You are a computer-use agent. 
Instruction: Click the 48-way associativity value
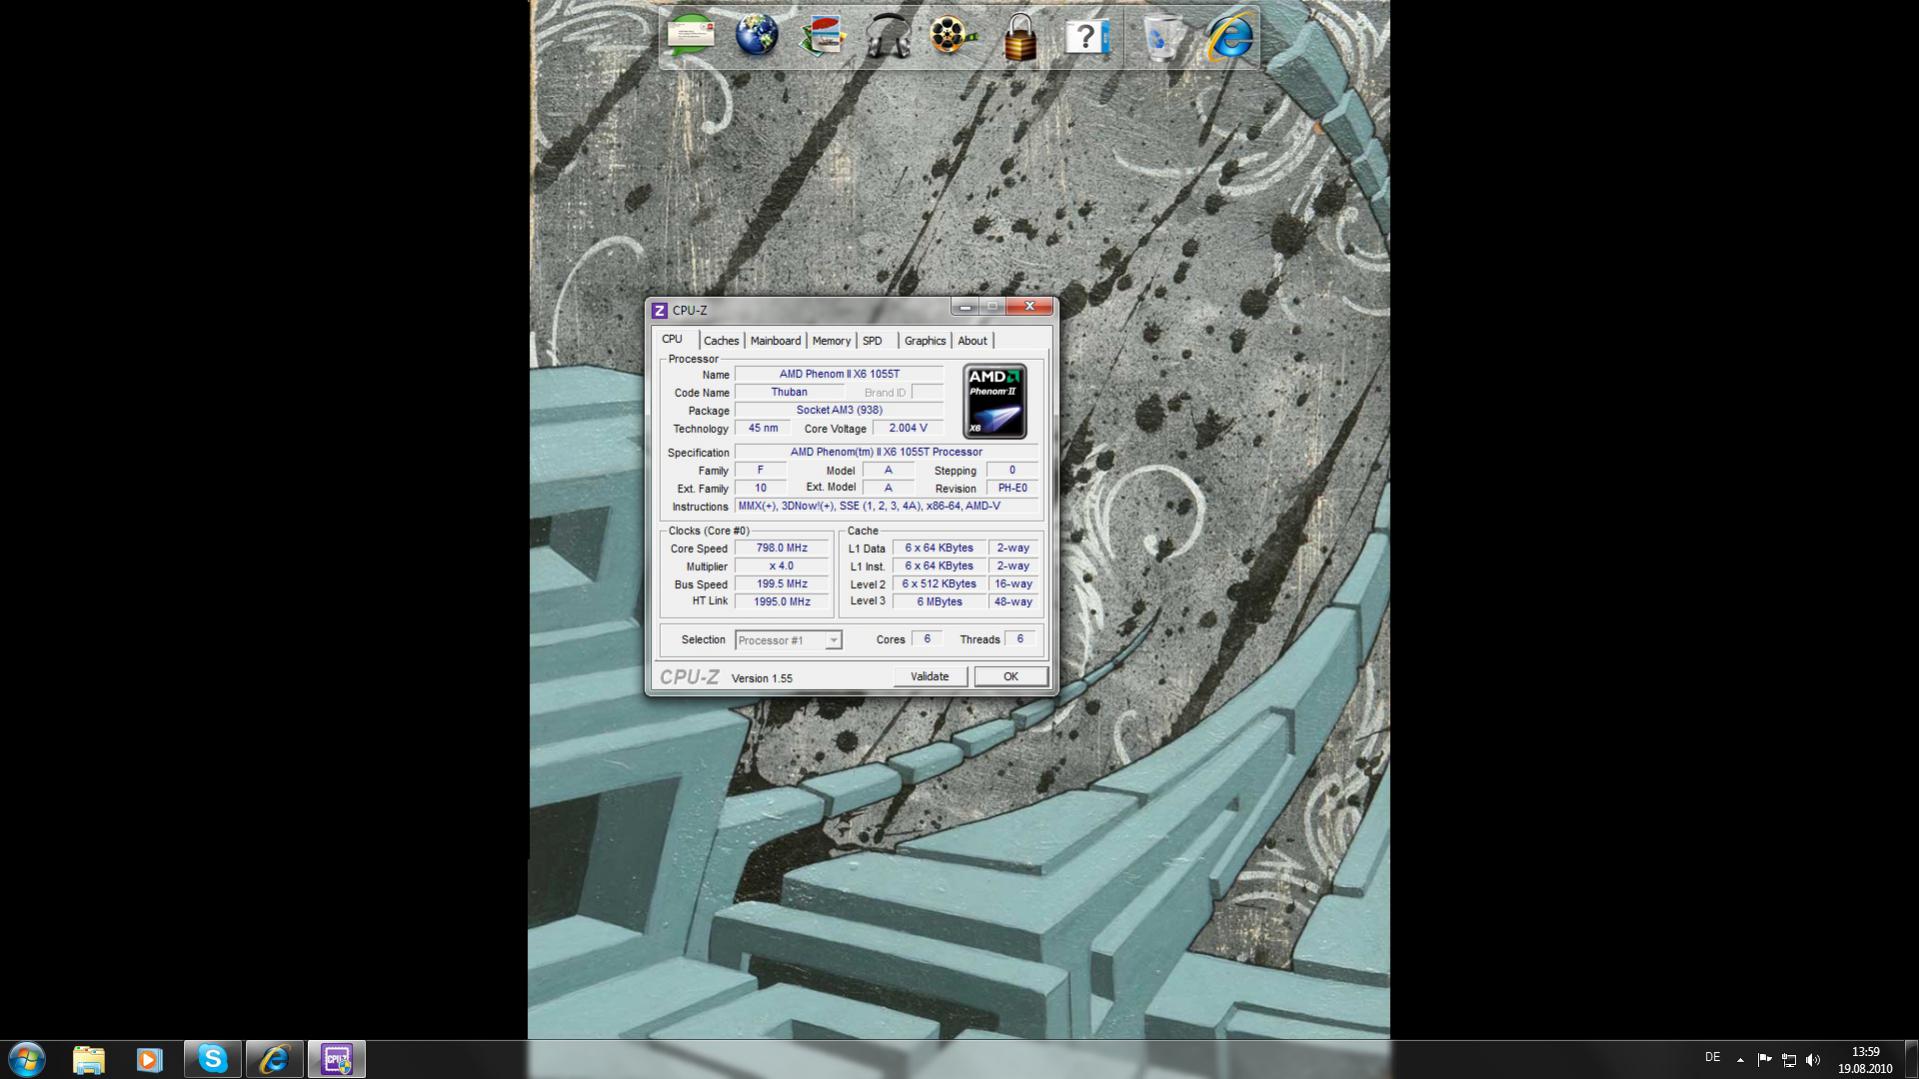coord(1013,602)
